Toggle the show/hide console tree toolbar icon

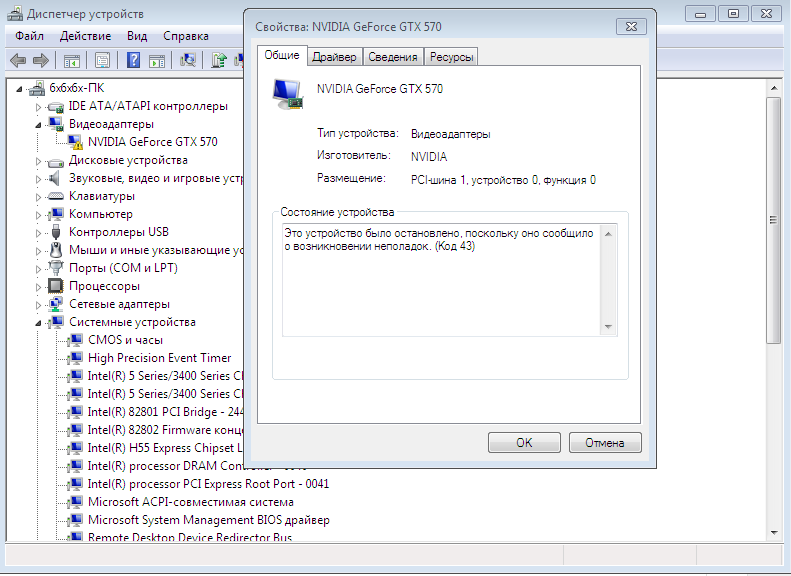[x=72, y=61]
